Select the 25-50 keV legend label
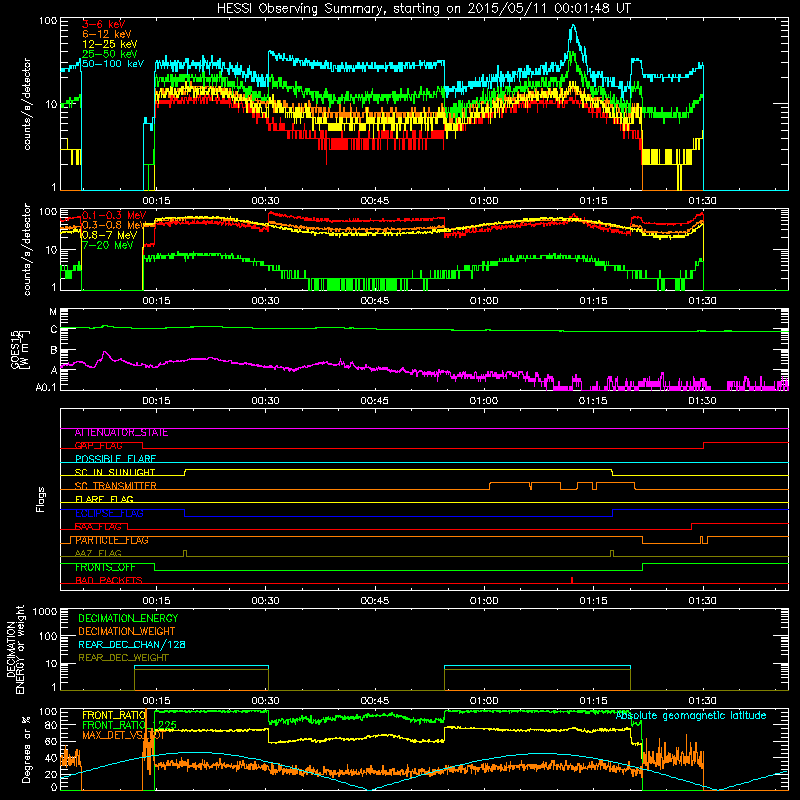This screenshot has height=800, width=800. click(x=110, y=54)
